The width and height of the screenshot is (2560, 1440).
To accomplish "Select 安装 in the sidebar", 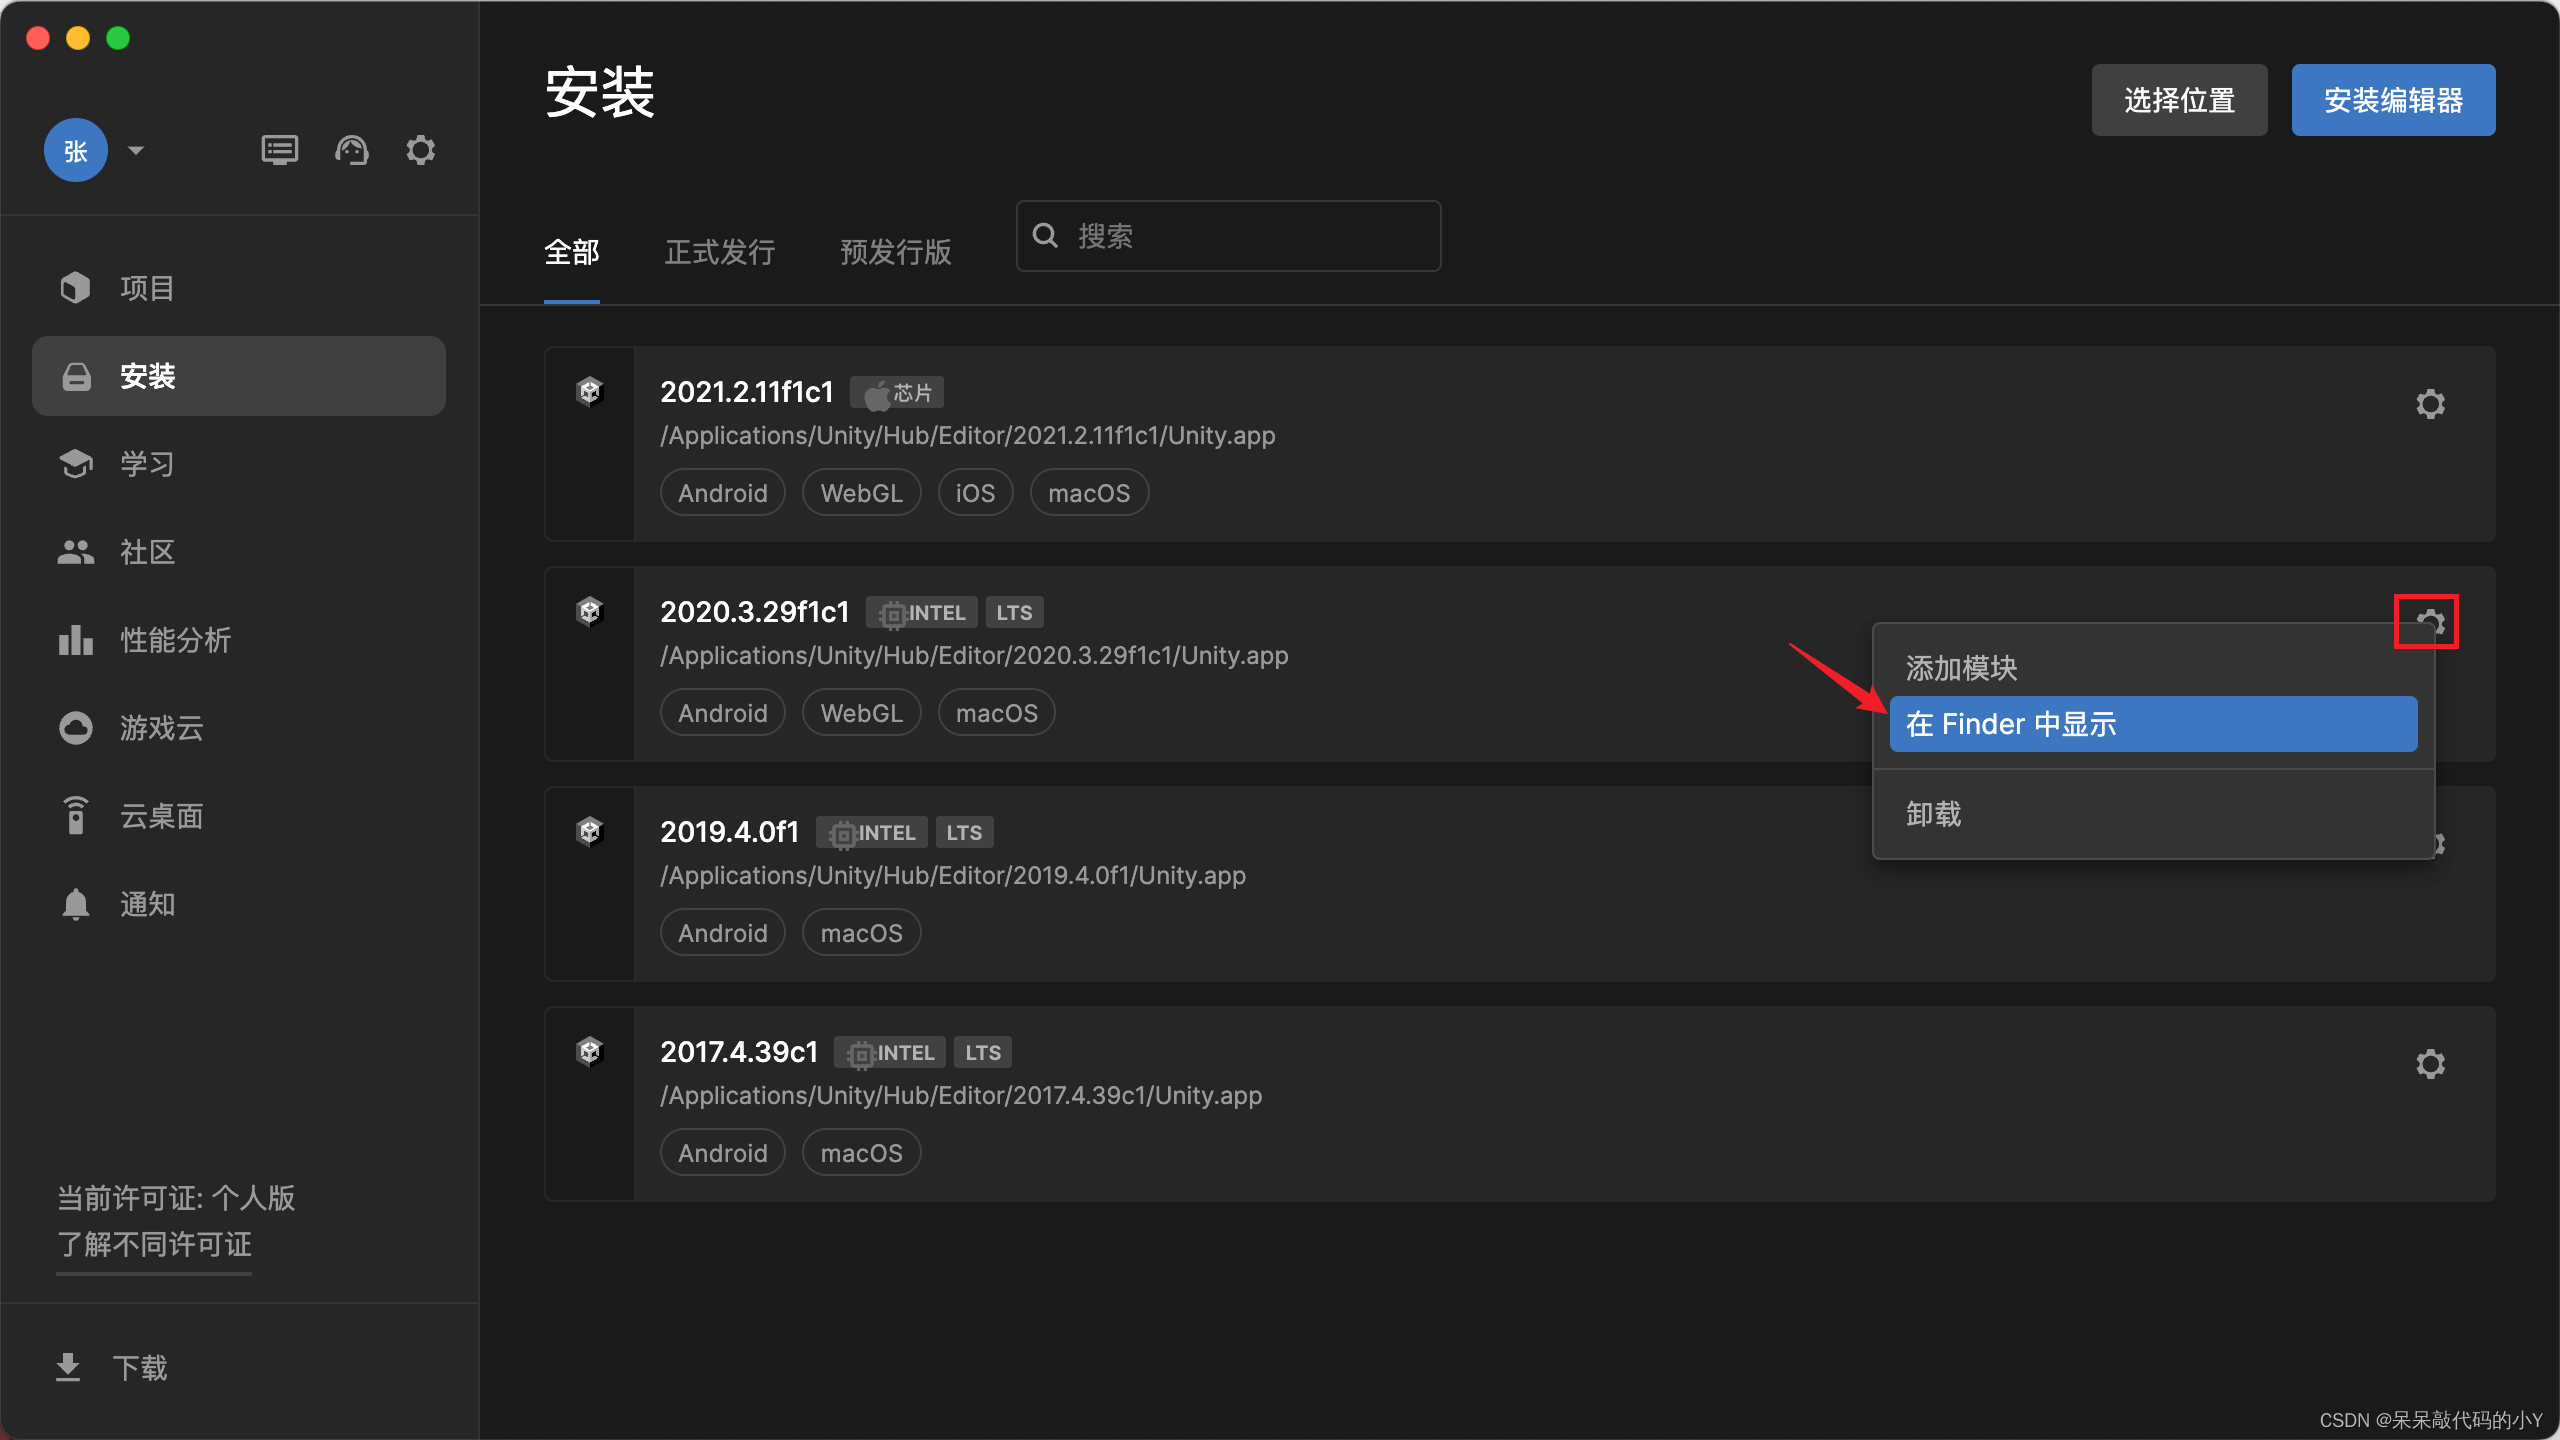I will tap(239, 376).
